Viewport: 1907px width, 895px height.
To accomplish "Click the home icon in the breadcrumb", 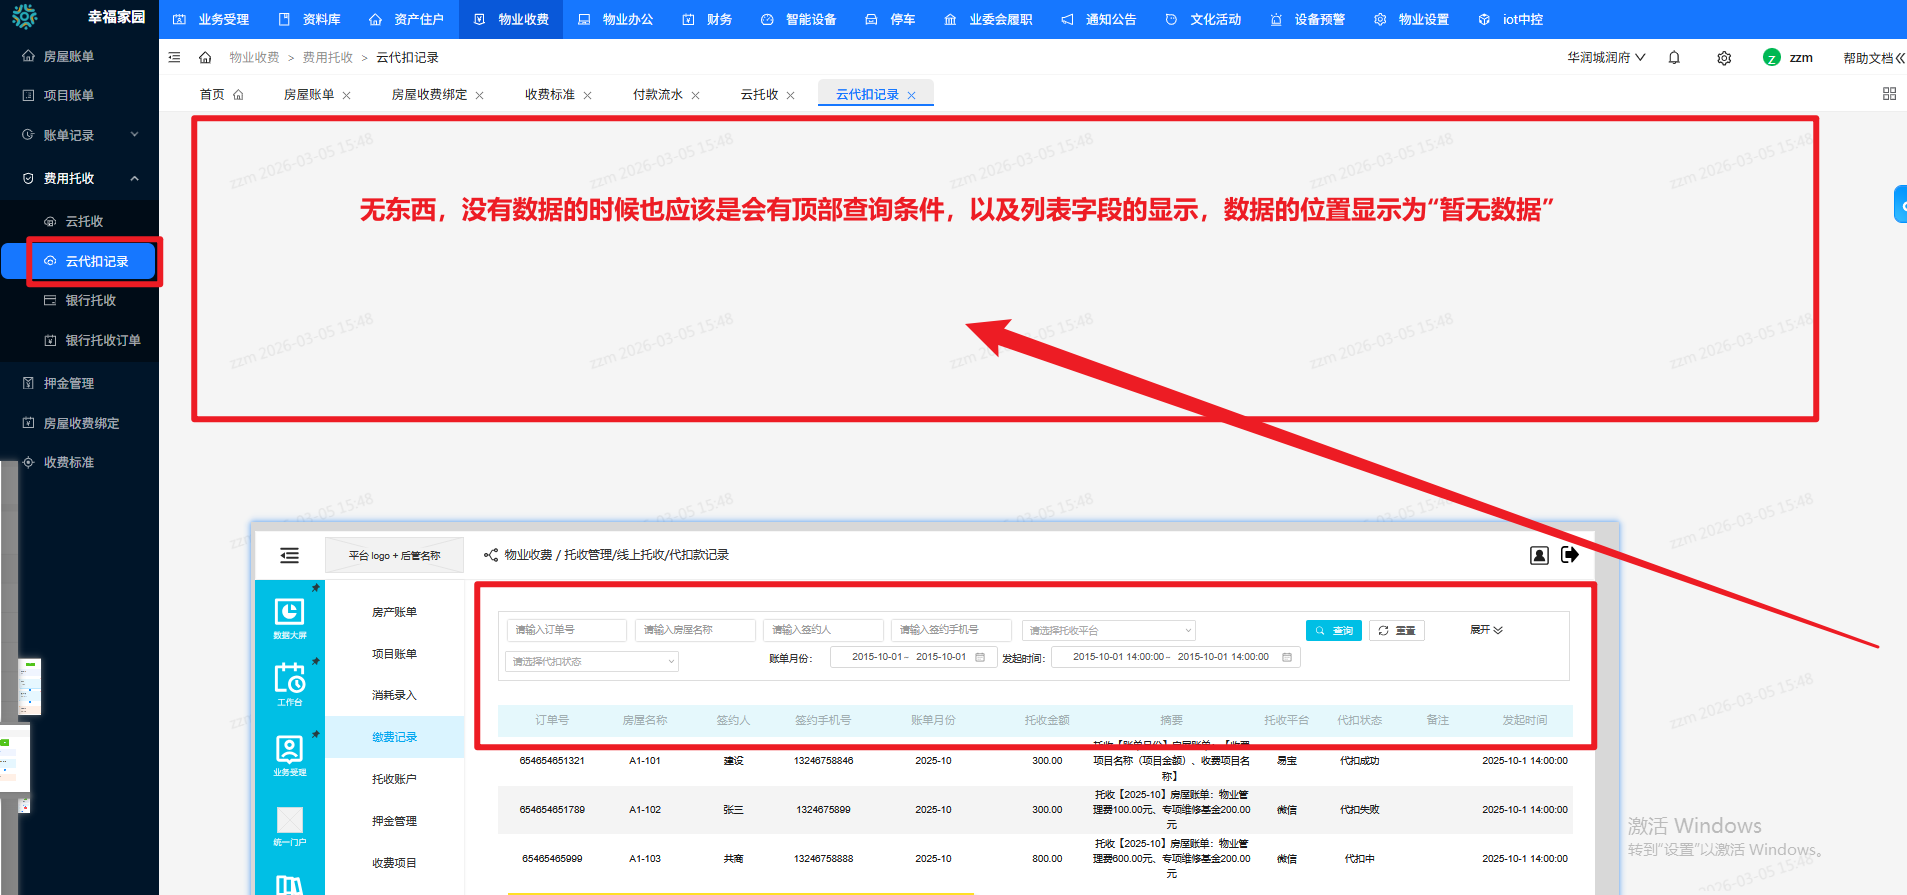I will click(205, 58).
